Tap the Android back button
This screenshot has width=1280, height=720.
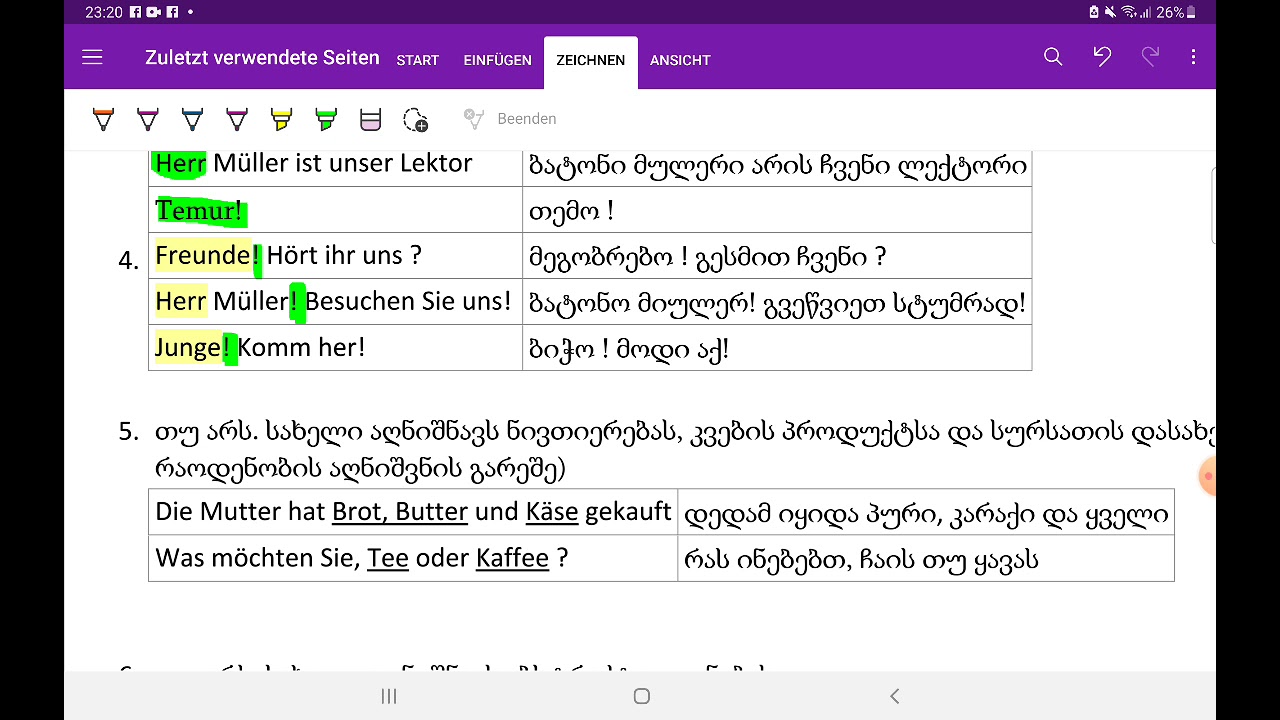pyautogui.click(x=894, y=696)
